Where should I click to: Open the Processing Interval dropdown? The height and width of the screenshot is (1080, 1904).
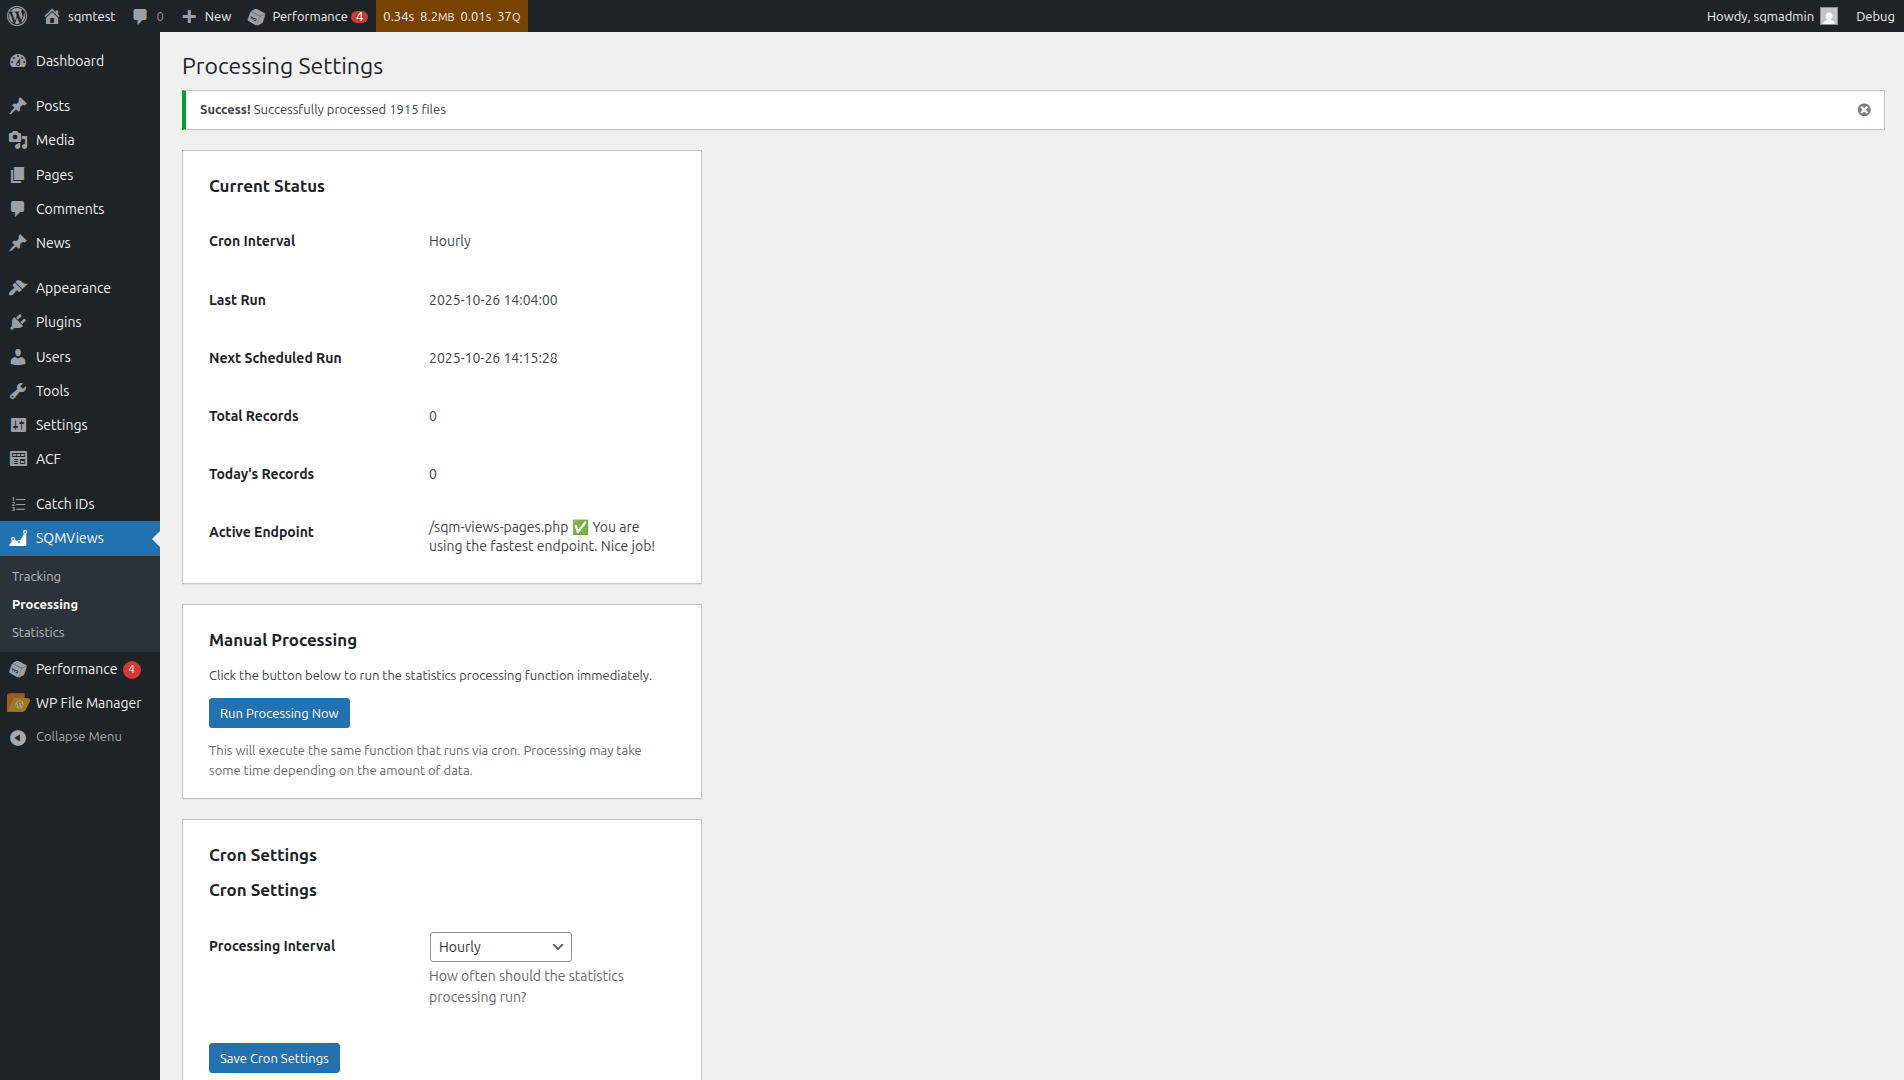tap(500, 946)
